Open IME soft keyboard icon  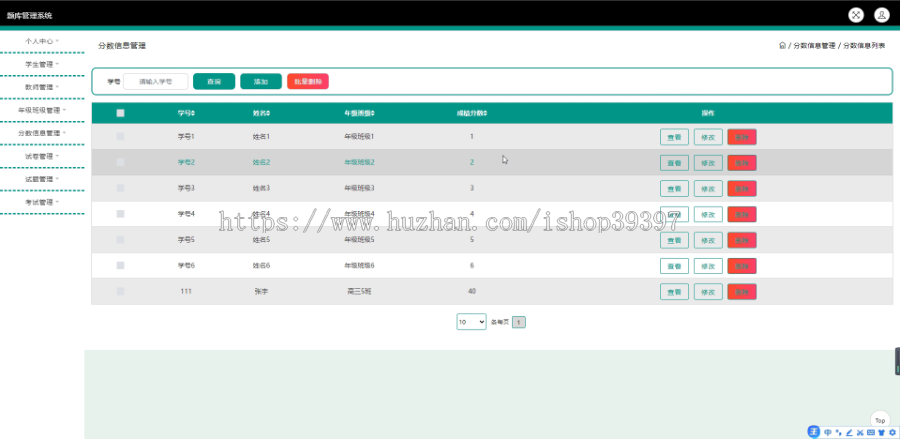tap(870, 433)
